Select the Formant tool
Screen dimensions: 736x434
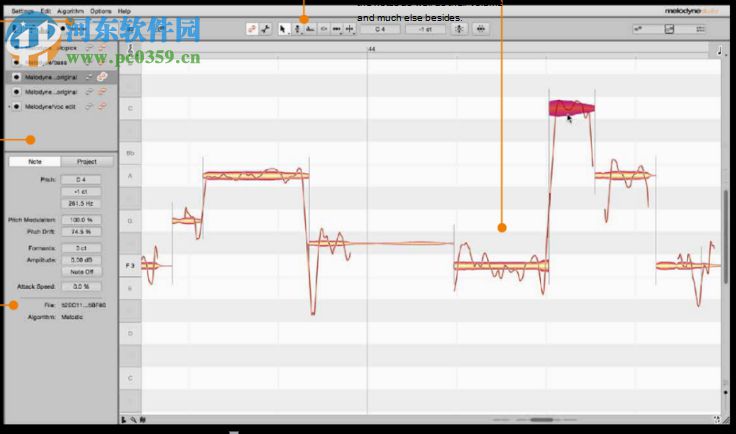[x=310, y=29]
